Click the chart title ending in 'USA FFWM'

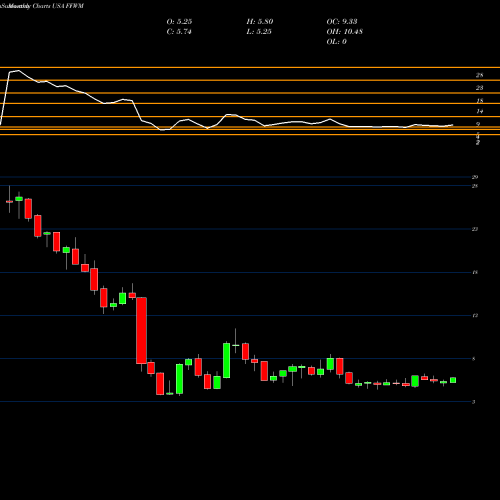pyautogui.click(x=42, y=6)
